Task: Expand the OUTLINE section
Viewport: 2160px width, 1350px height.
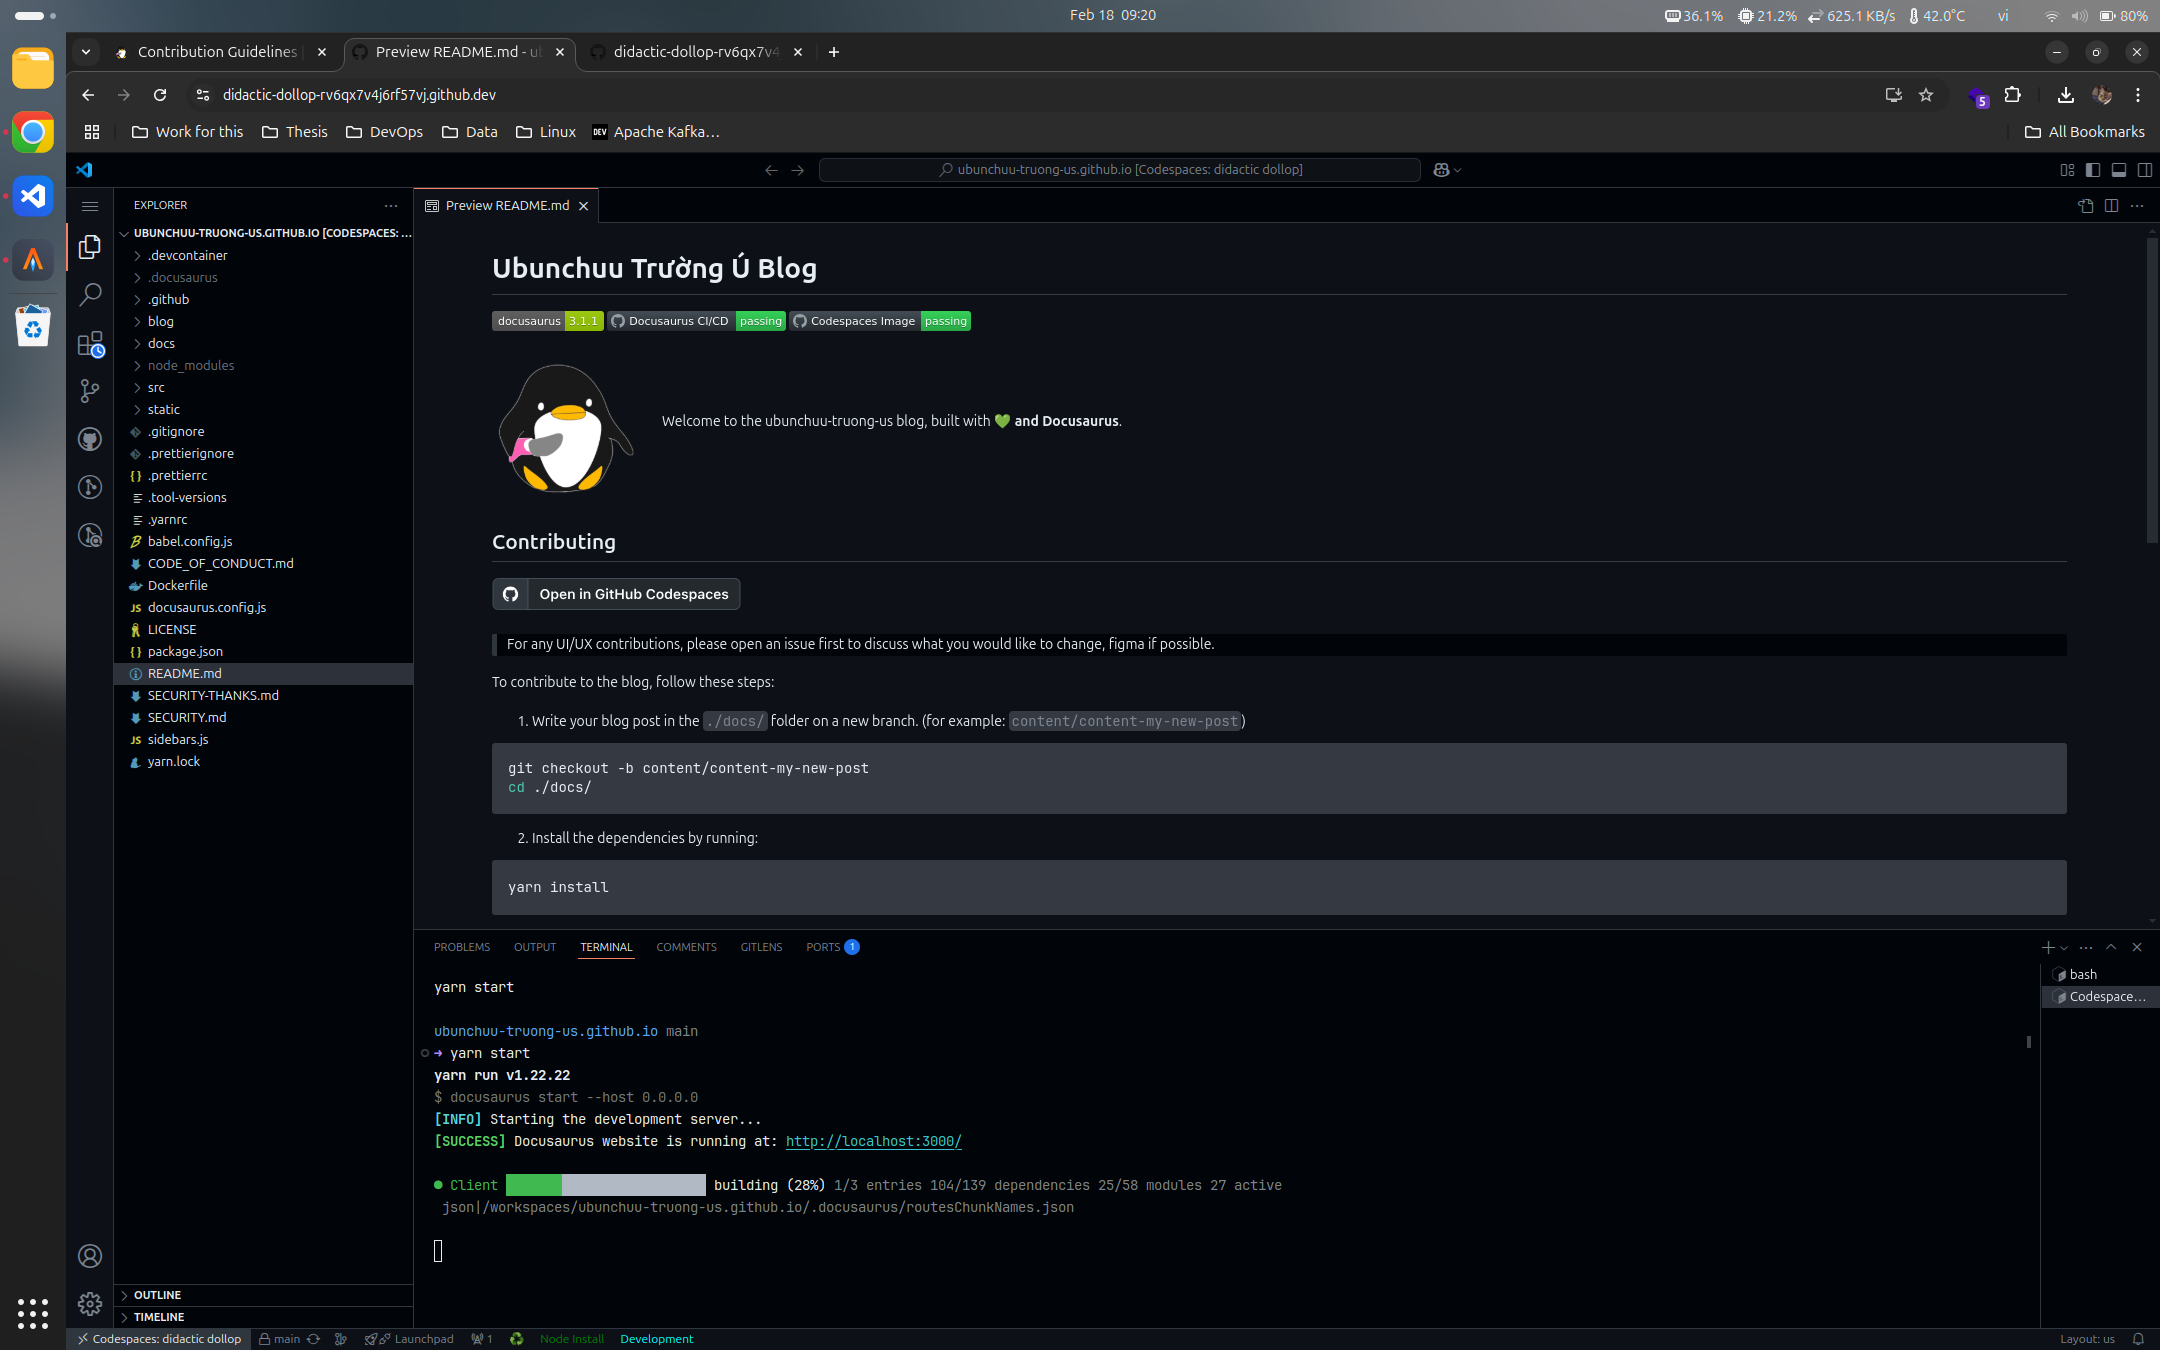Action: pyautogui.click(x=156, y=1295)
